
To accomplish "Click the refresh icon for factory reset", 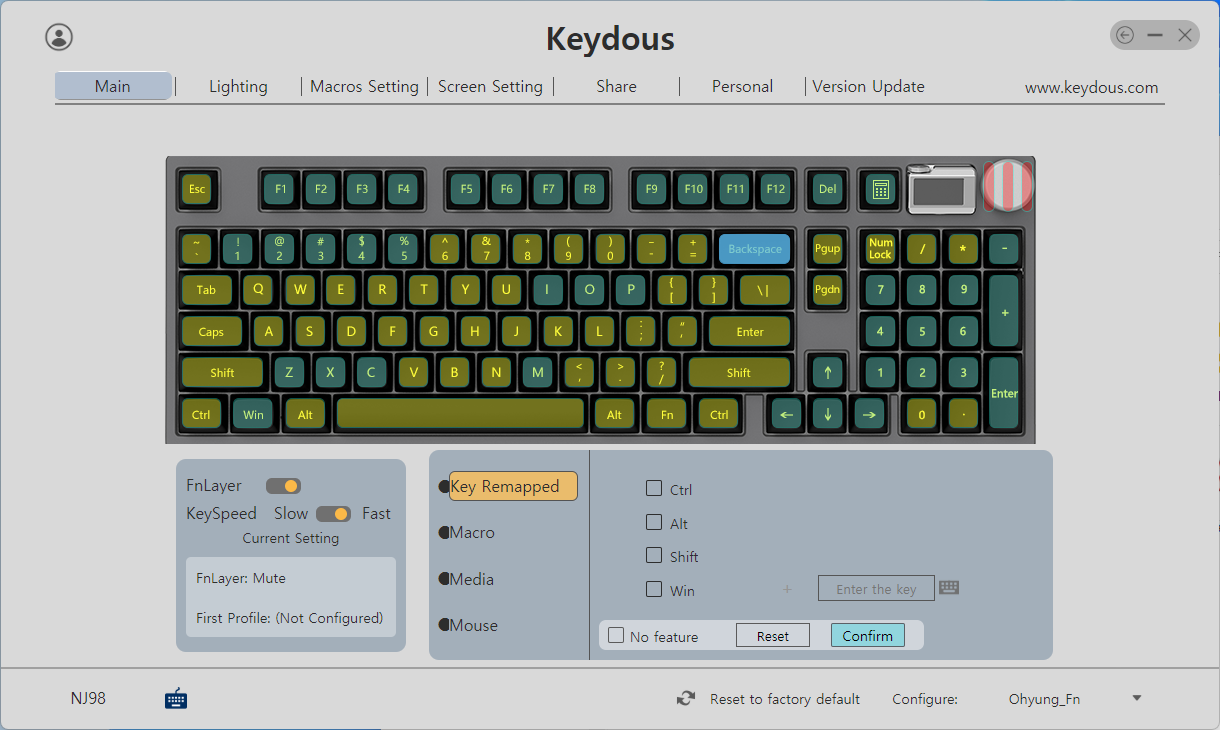I will point(686,699).
